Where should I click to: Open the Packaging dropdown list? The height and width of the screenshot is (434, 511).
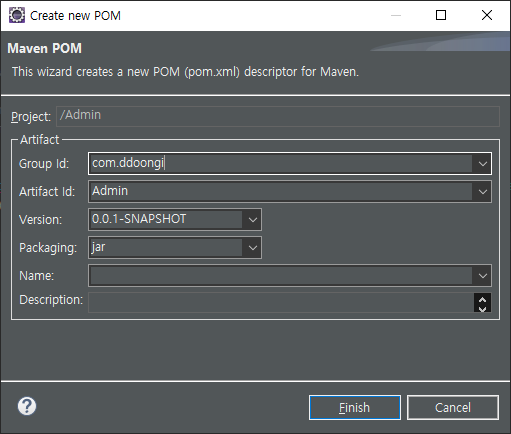point(252,248)
